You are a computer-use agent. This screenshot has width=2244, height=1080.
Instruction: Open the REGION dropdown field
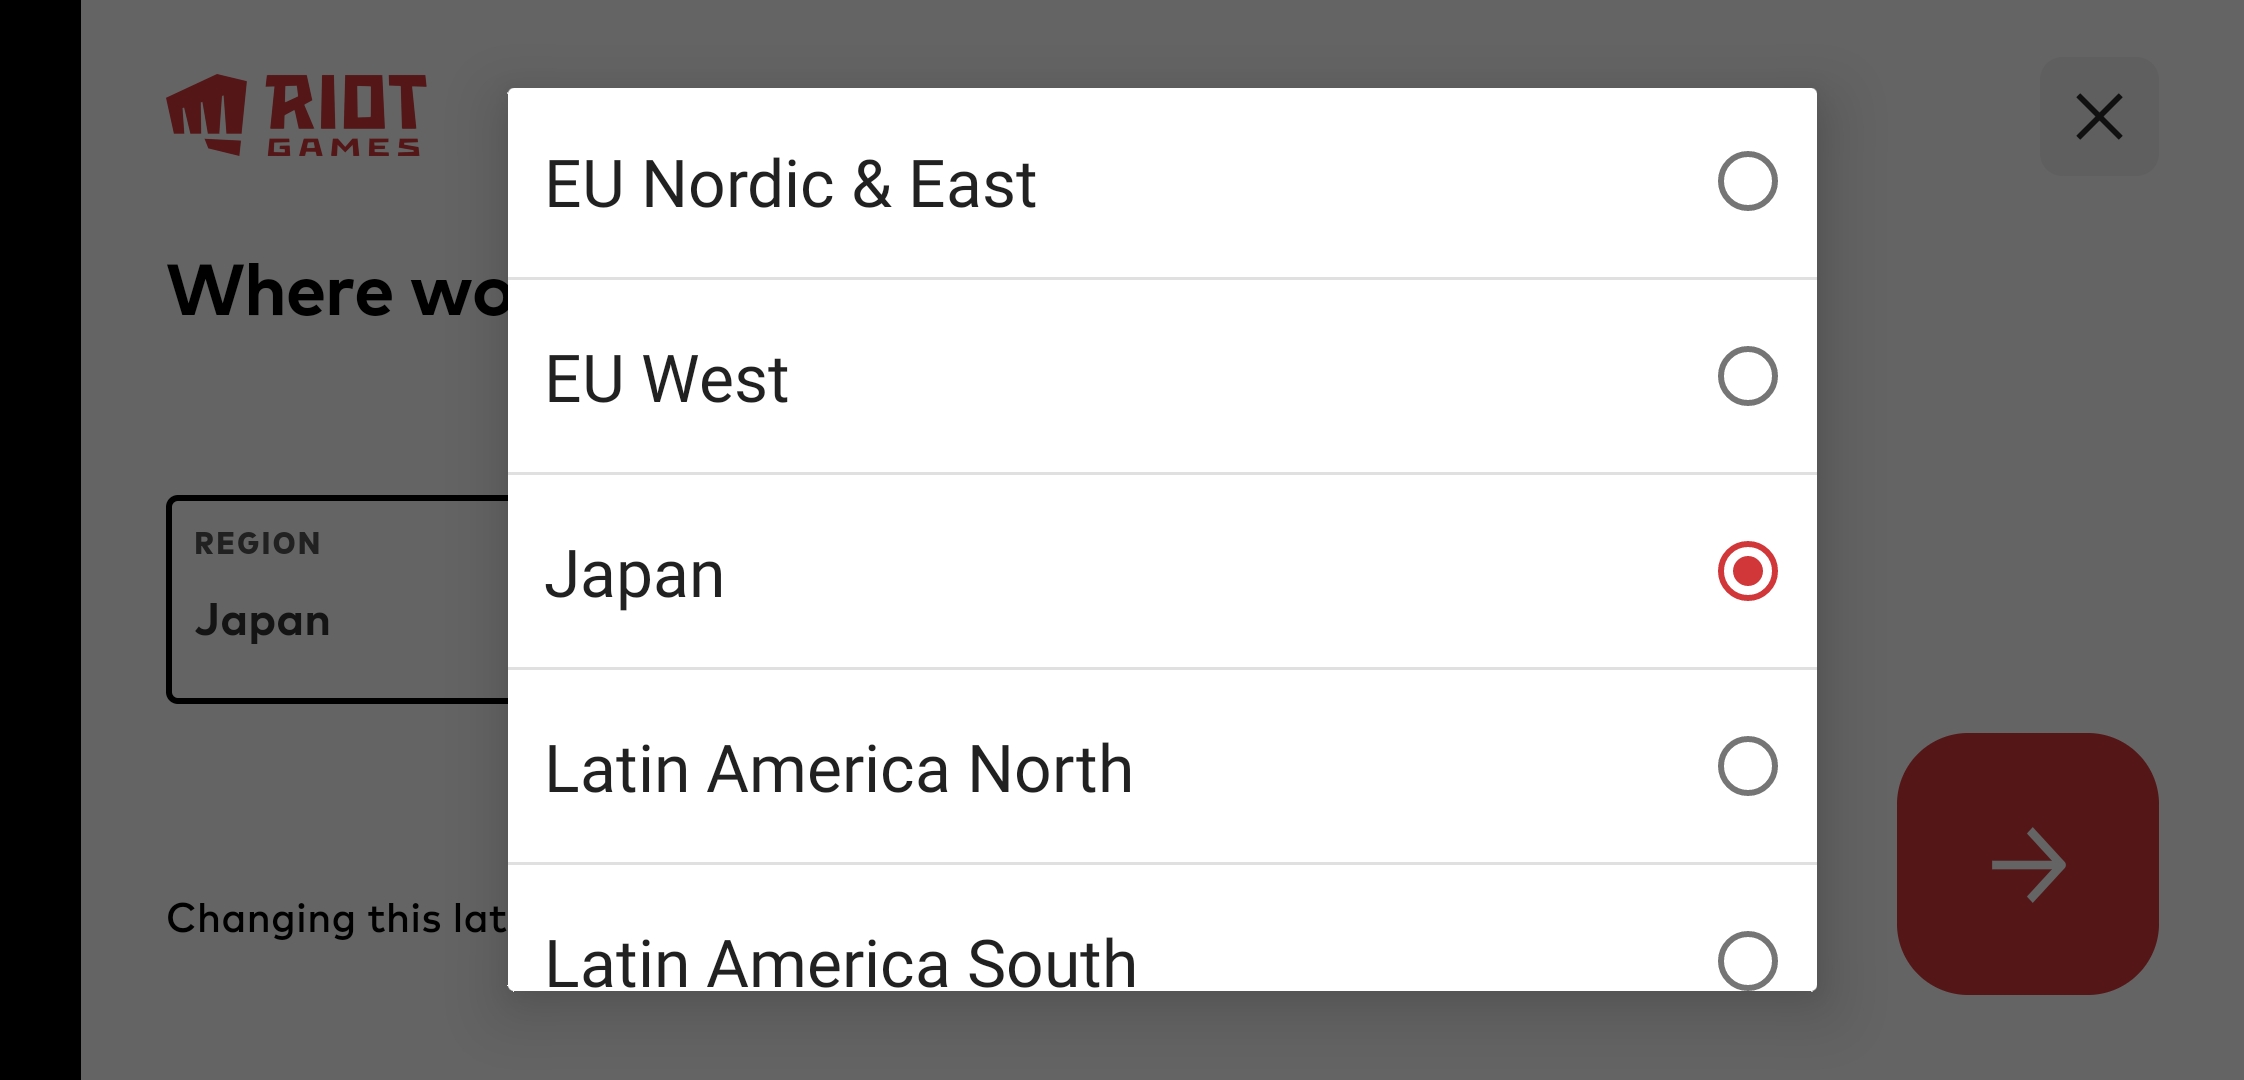point(340,600)
